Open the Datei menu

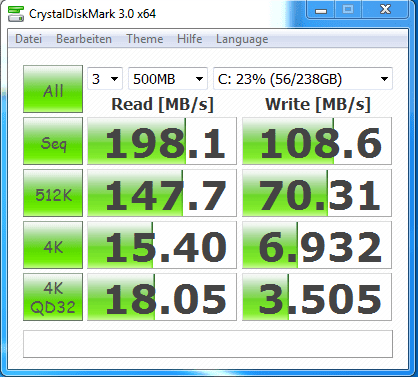point(29,39)
